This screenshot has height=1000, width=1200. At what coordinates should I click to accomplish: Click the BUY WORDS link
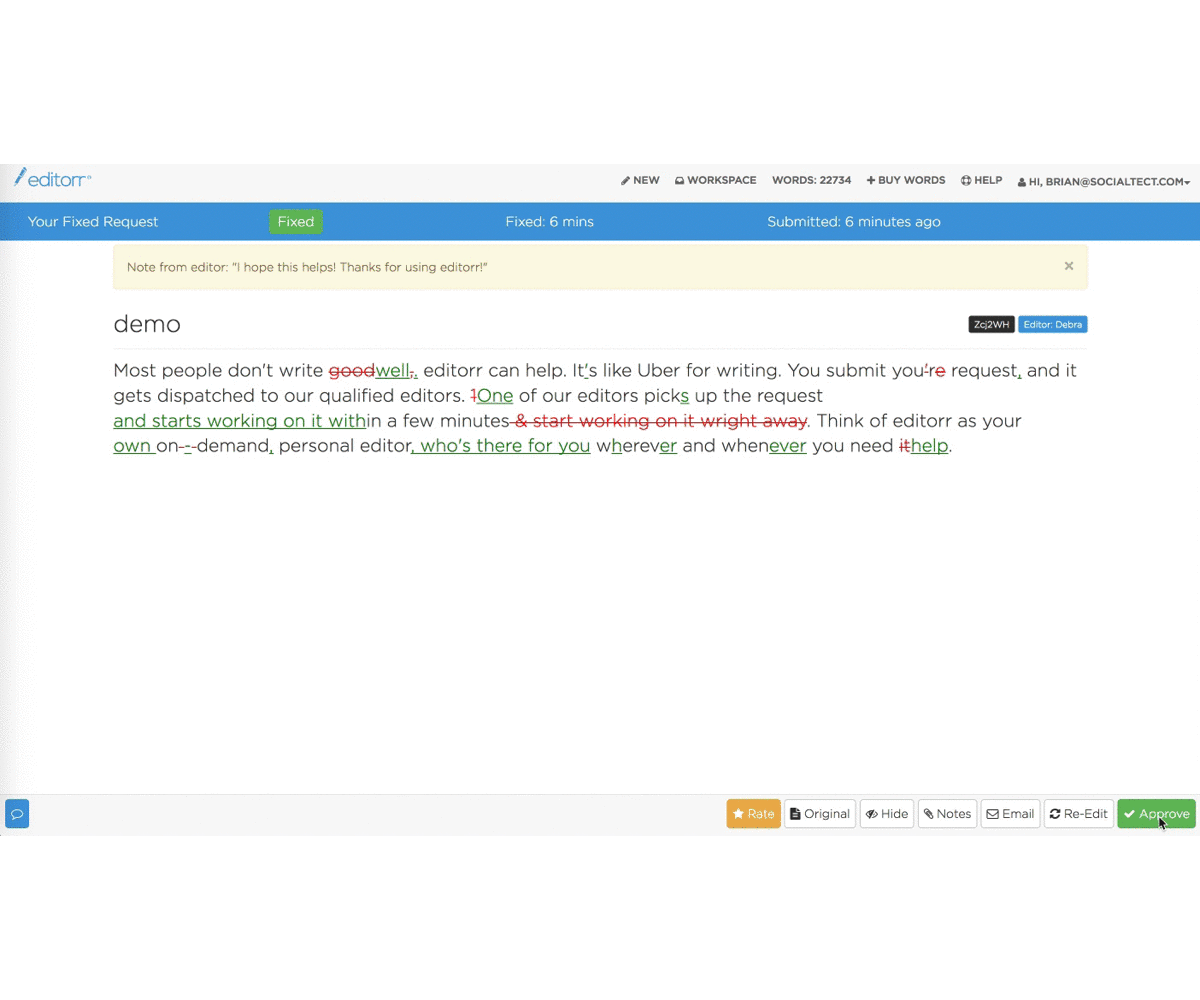[906, 181]
